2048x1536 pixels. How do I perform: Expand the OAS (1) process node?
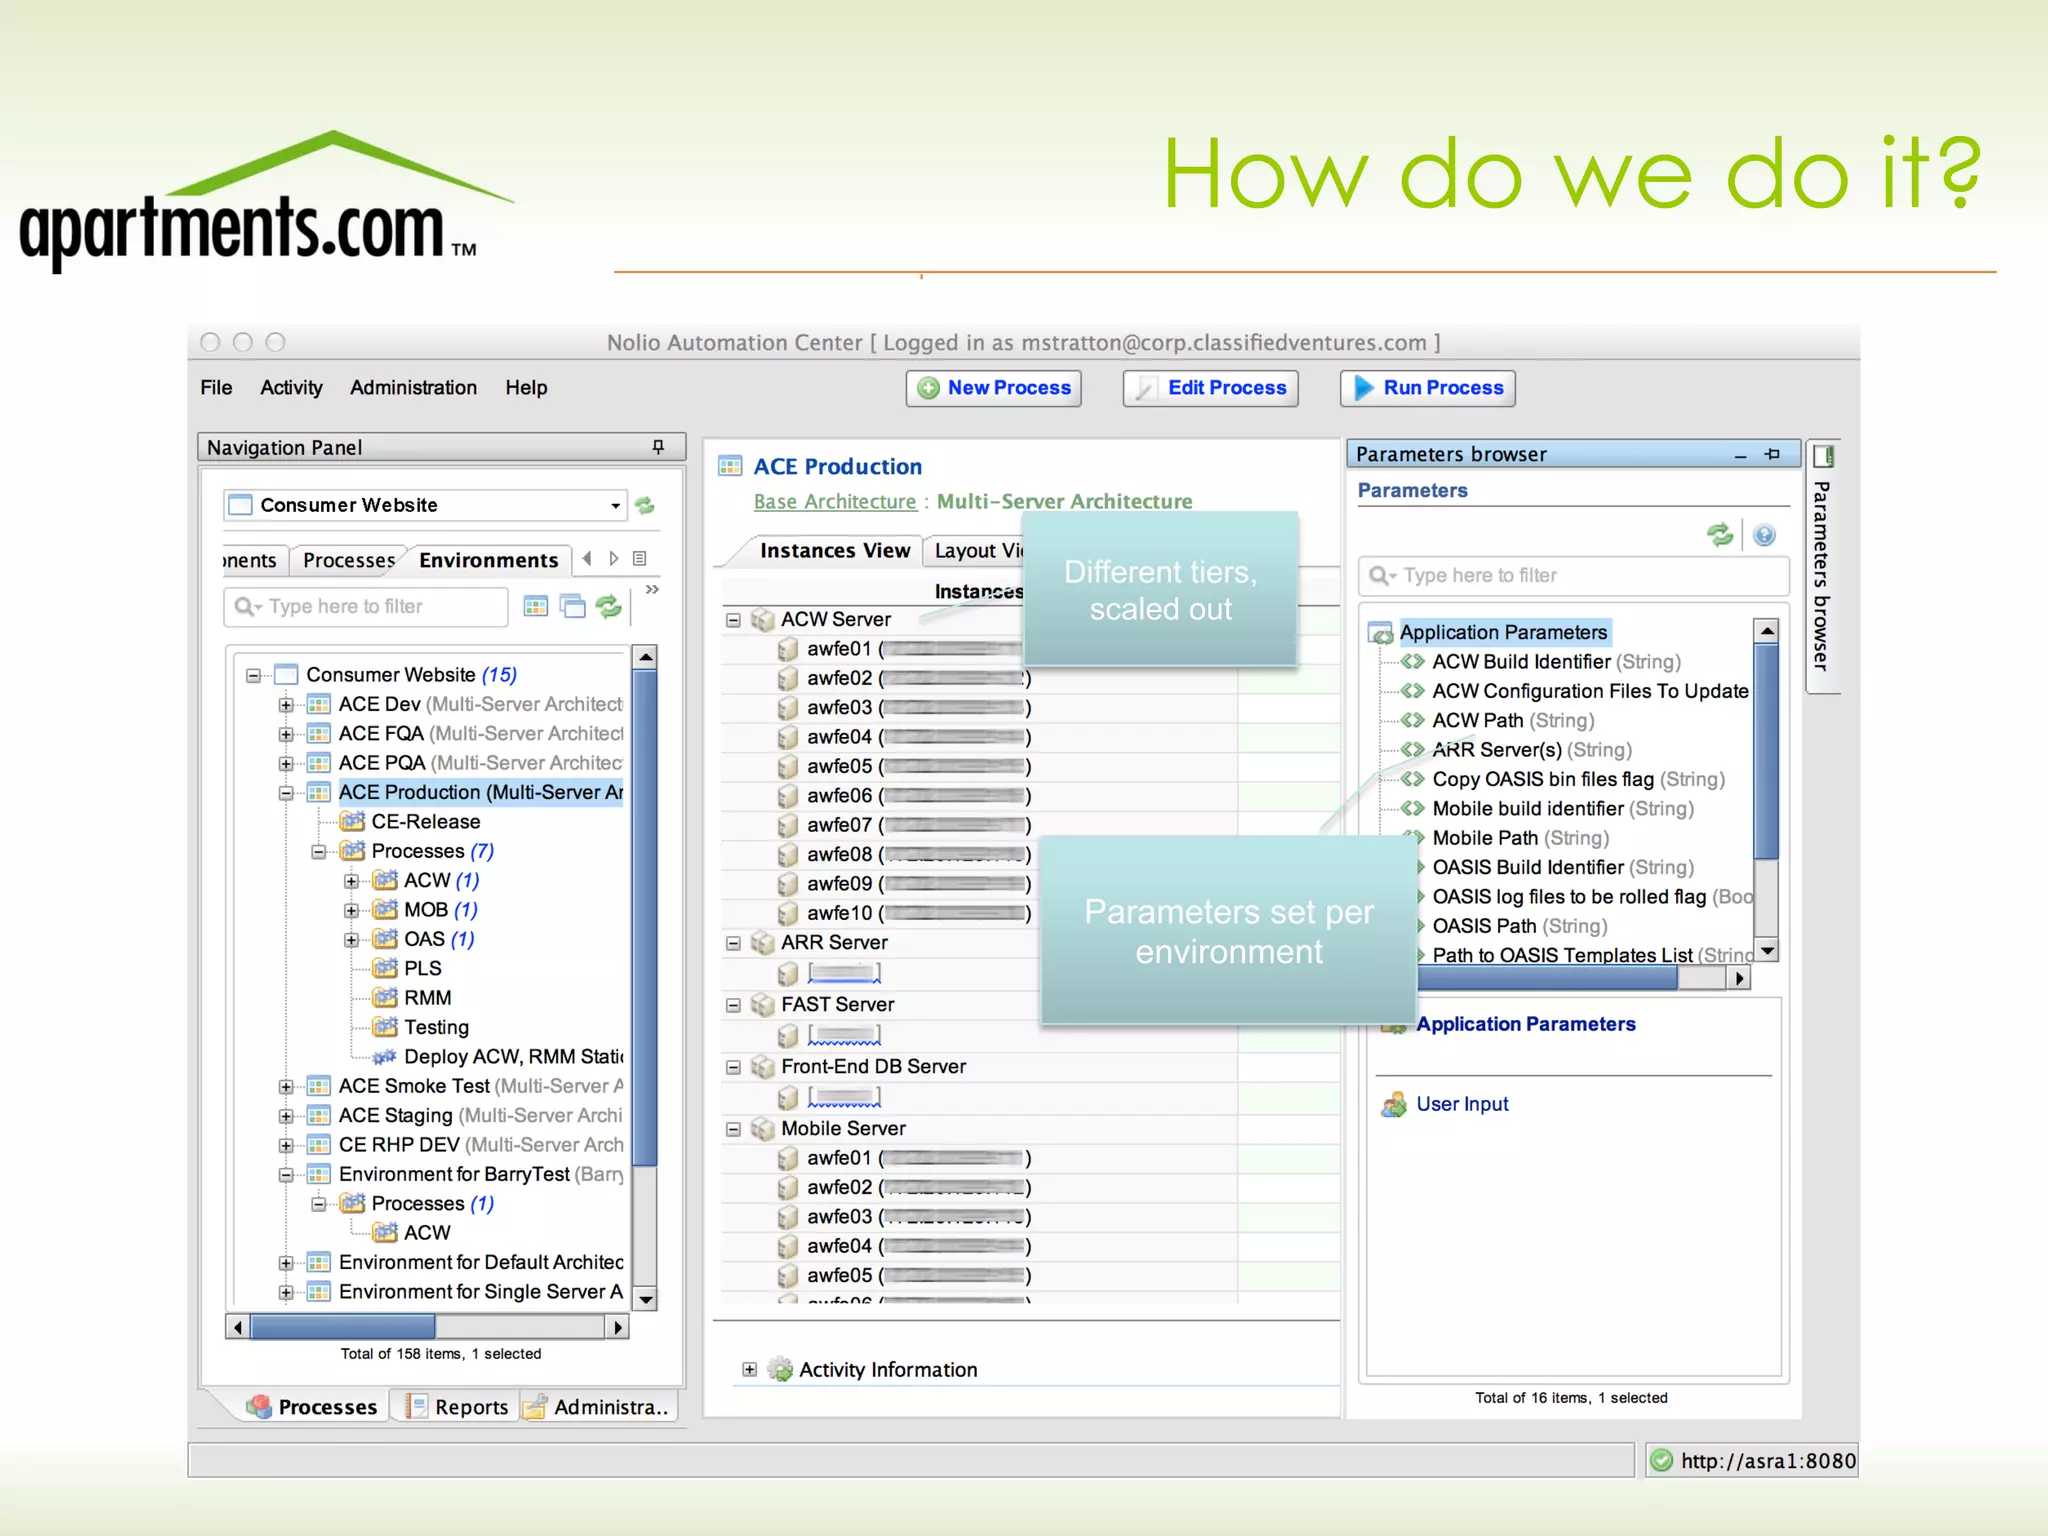(x=351, y=940)
